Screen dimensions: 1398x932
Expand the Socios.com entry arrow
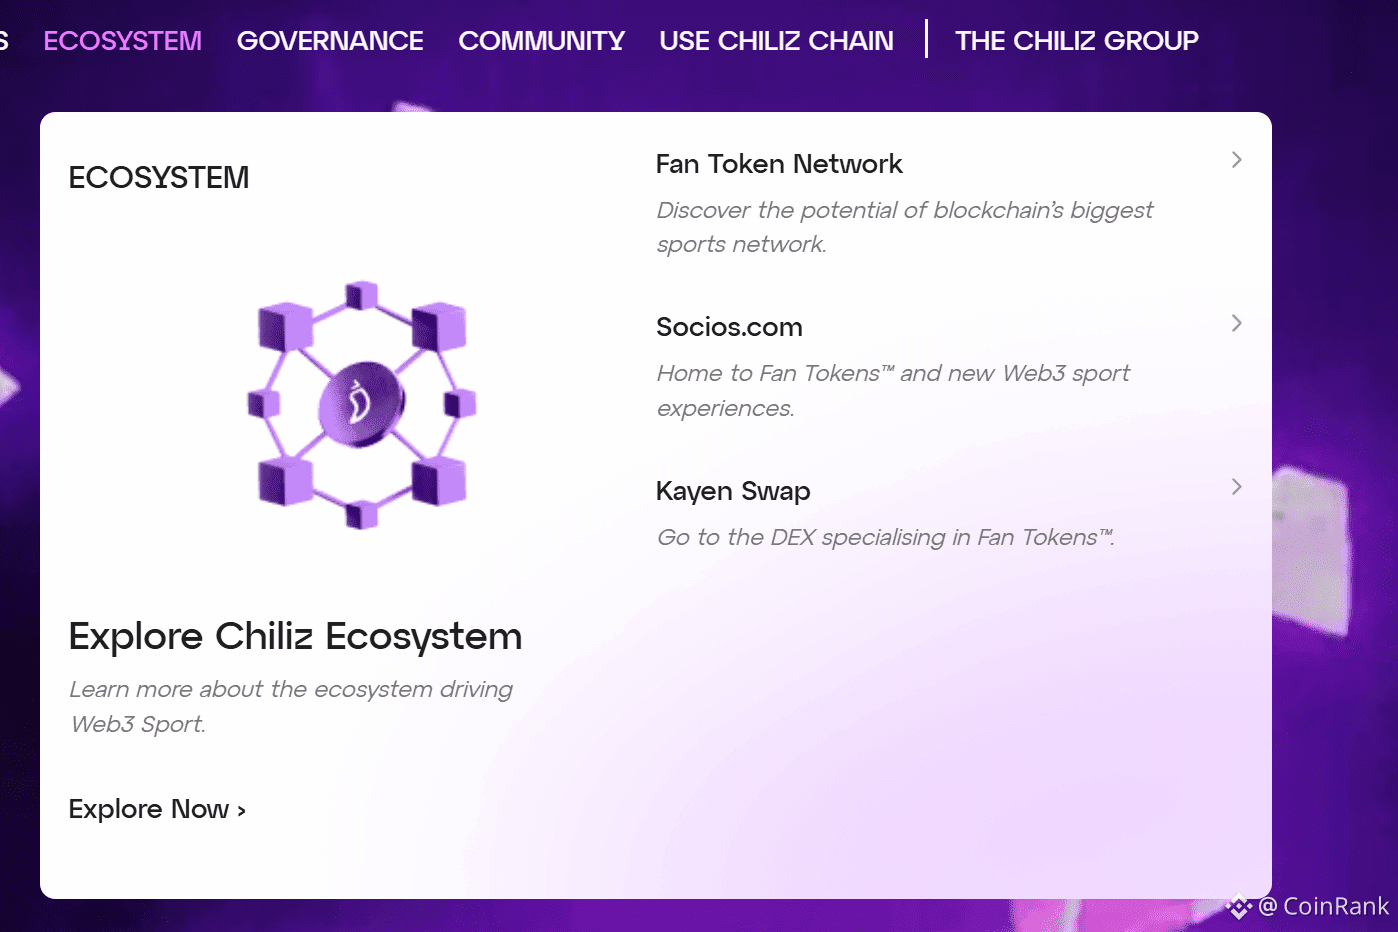tap(1237, 323)
